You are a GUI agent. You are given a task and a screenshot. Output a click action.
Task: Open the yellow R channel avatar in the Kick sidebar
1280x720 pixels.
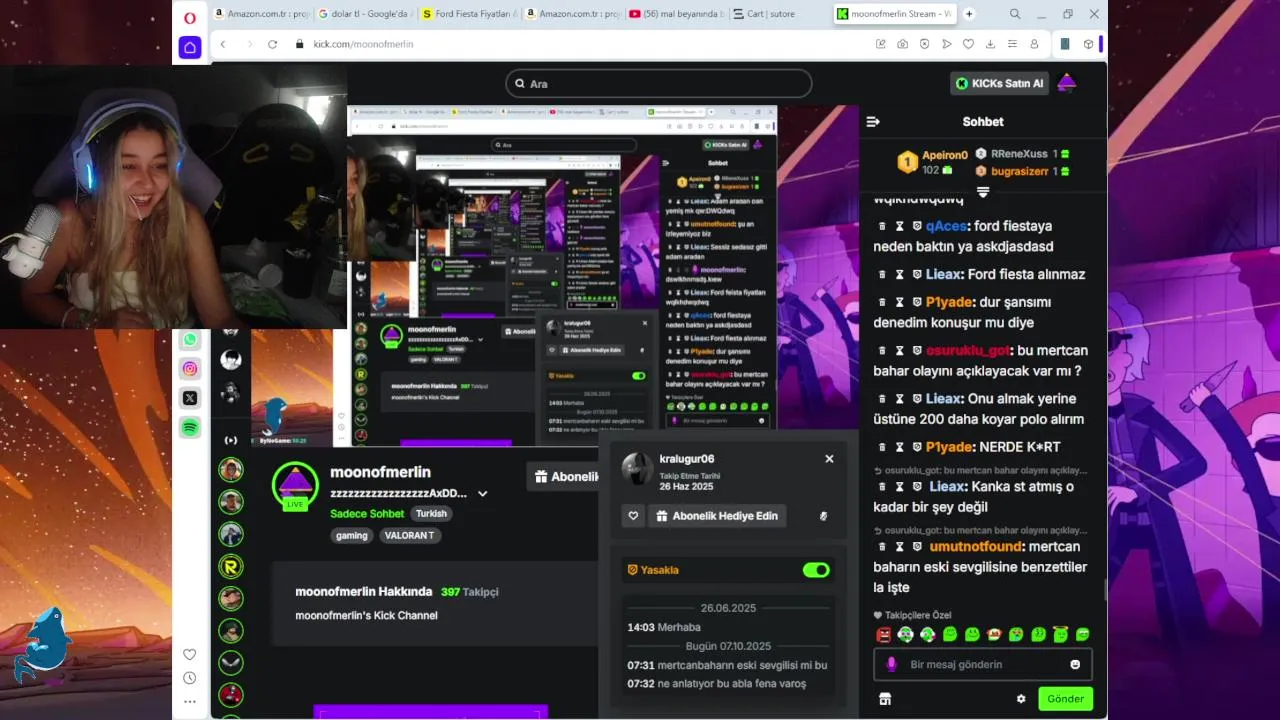pos(231,566)
